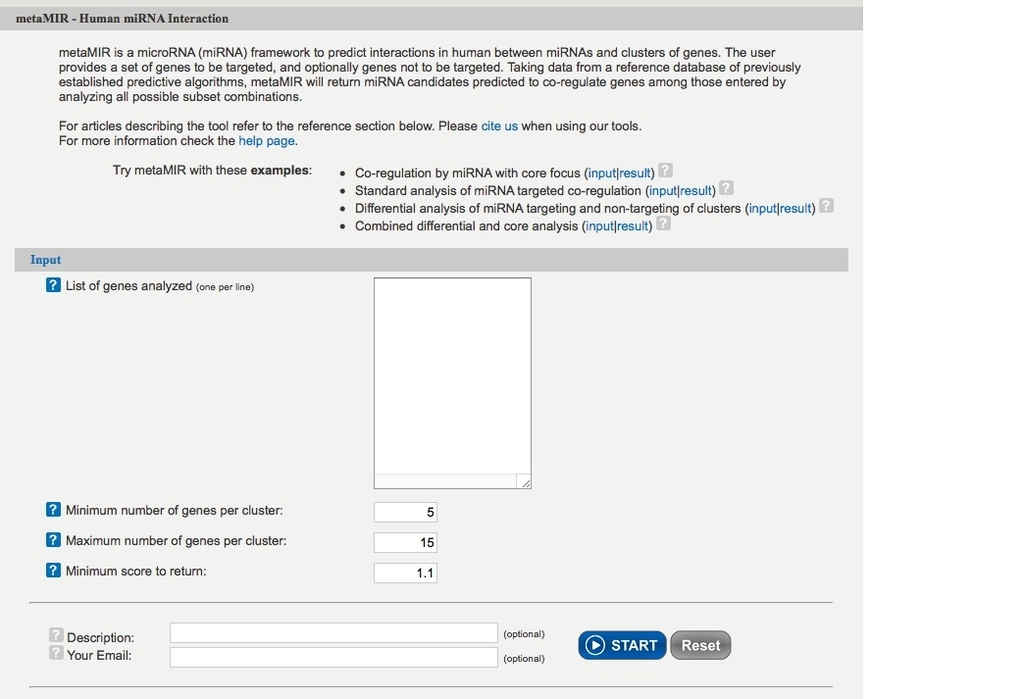Screen dimensions: 1024x699
Task: Click help icon for List of genes analyzed
Action: pos(53,285)
